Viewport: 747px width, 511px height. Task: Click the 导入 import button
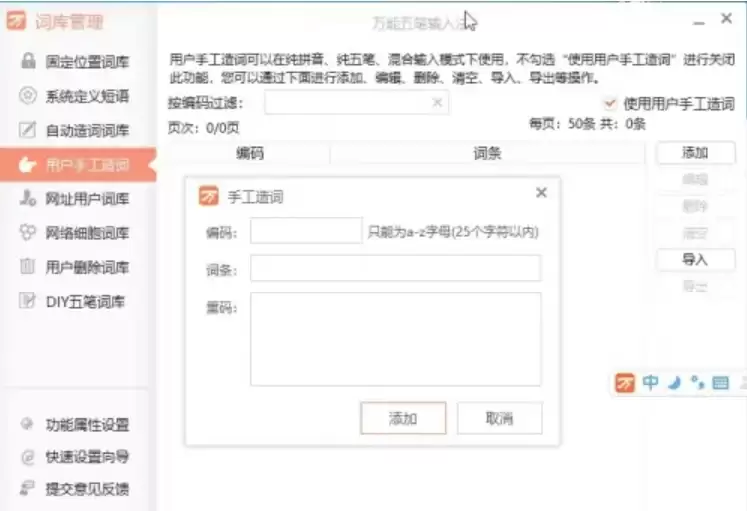click(x=695, y=260)
